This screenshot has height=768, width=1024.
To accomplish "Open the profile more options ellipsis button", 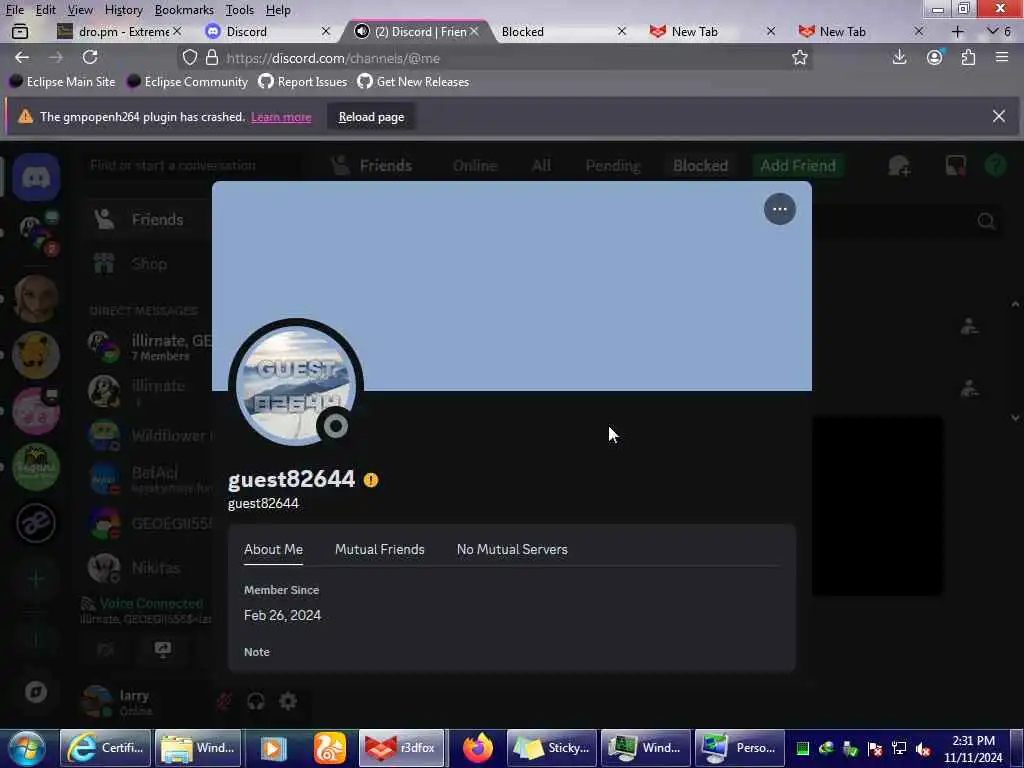I will 779,209.
